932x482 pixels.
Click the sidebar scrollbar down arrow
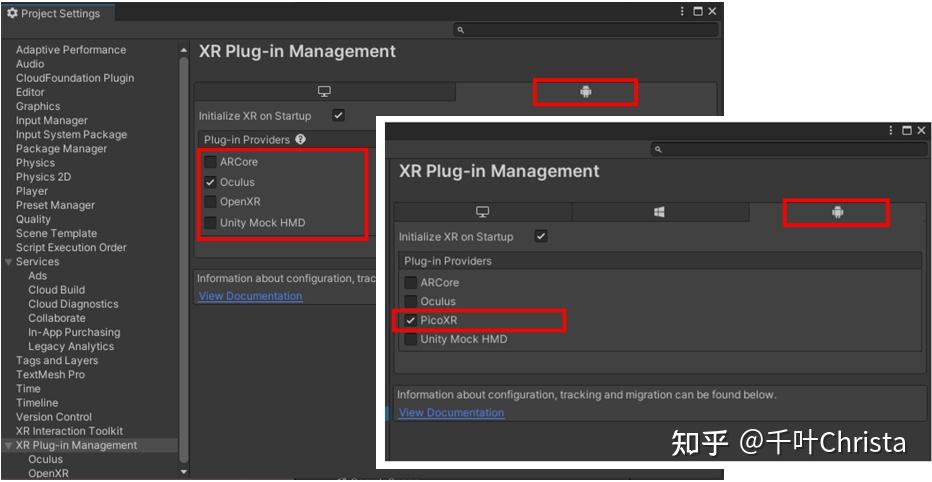pyautogui.click(x=183, y=471)
